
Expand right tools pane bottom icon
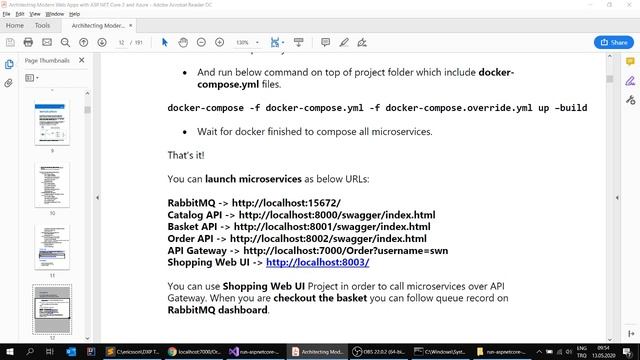[x=631, y=333]
